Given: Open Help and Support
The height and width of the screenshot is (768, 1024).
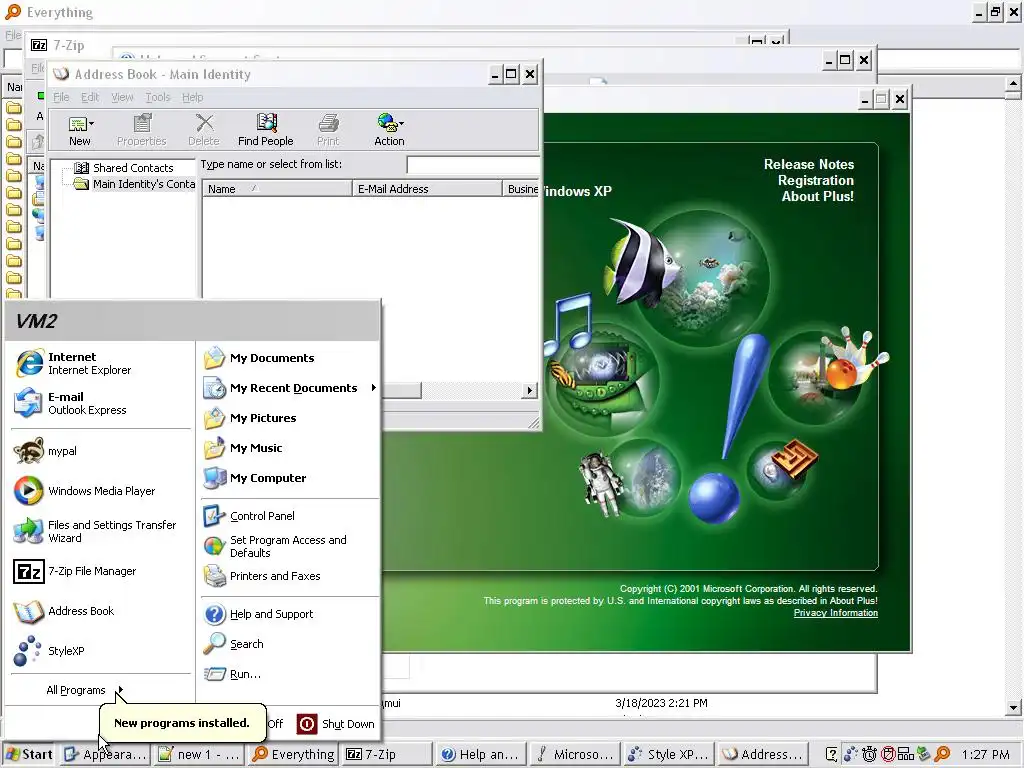Looking at the screenshot, I should pos(290,614).
